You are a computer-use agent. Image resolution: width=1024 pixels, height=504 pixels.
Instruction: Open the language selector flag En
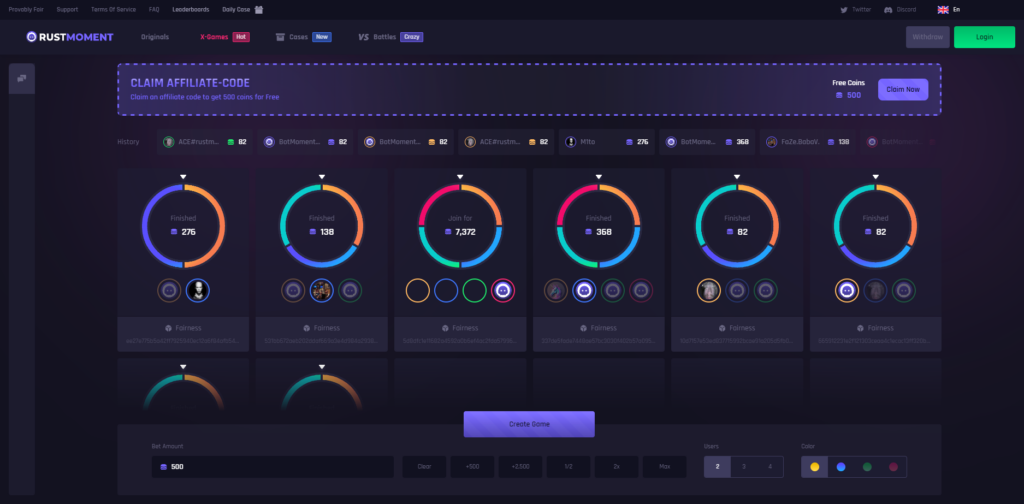[948, 10]
